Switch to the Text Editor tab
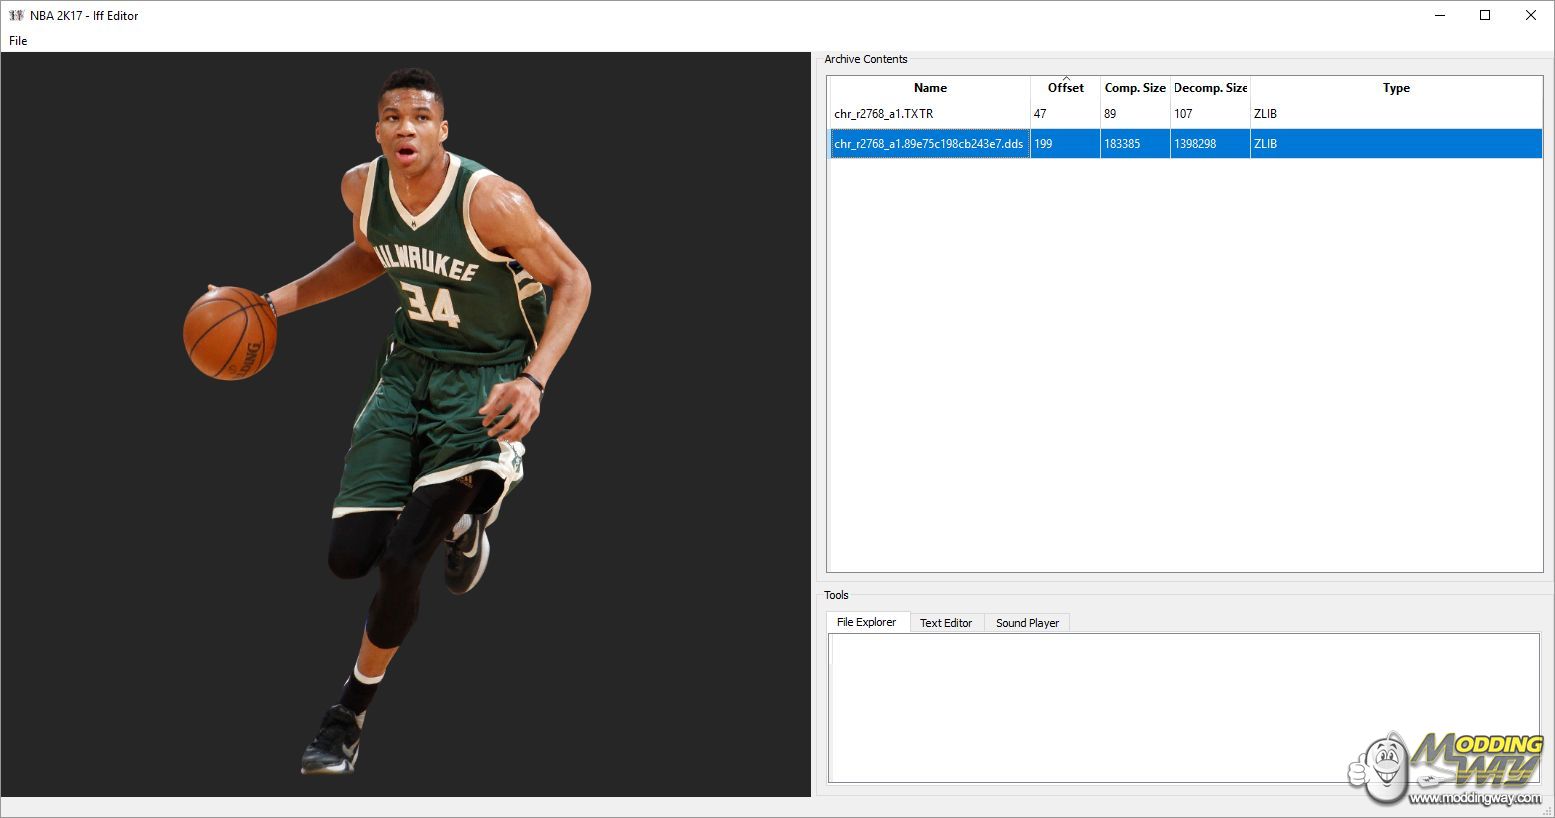This screenshot has width=1555, height=818. 945,623
